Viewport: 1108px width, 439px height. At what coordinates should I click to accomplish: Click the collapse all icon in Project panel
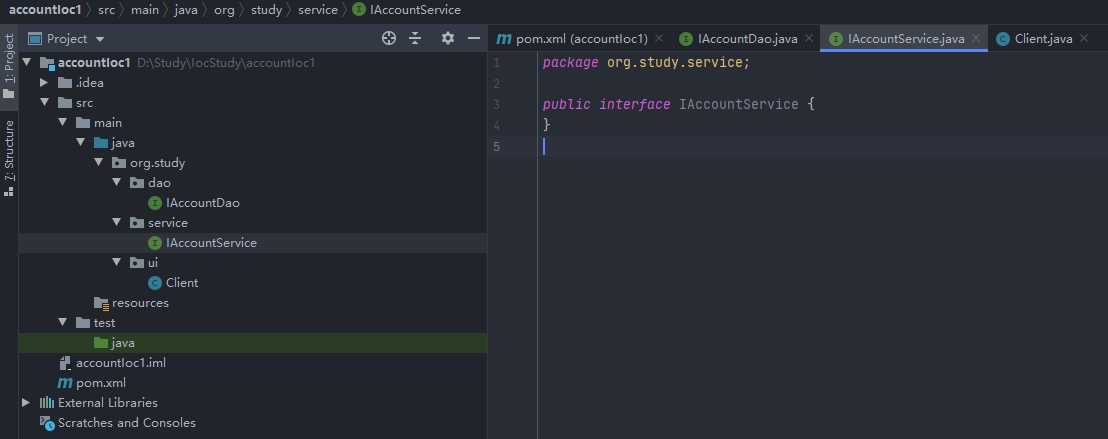point(416,39)
